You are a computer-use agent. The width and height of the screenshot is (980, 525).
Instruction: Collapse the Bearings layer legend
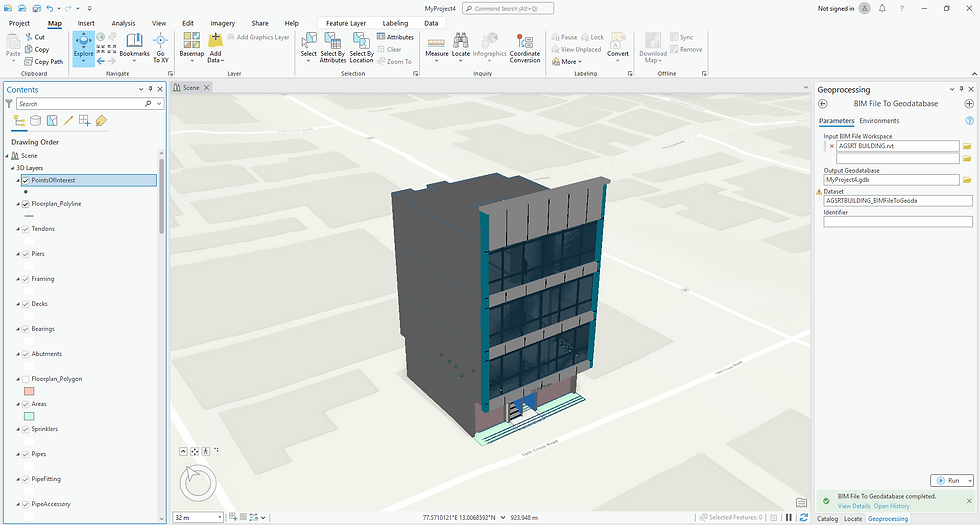(x=18, y=329)
